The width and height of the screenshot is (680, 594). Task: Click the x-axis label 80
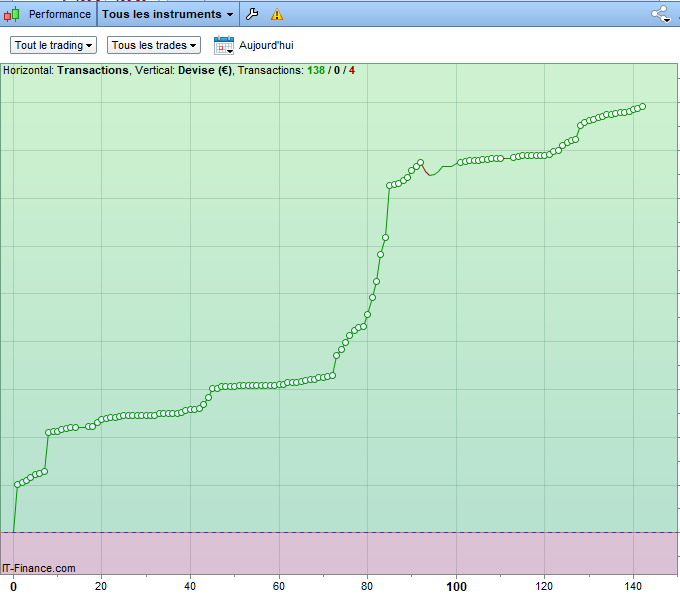367,587
